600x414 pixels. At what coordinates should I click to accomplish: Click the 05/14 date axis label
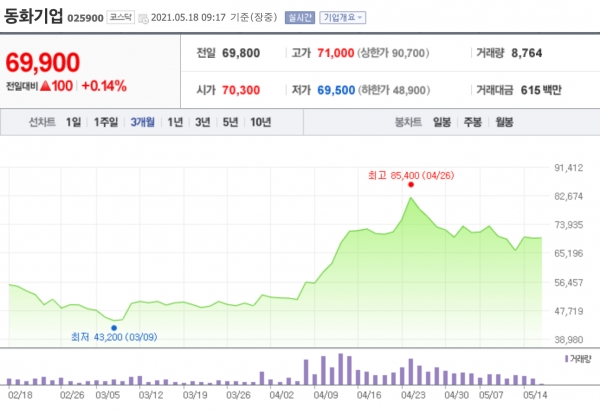point(535,395)
